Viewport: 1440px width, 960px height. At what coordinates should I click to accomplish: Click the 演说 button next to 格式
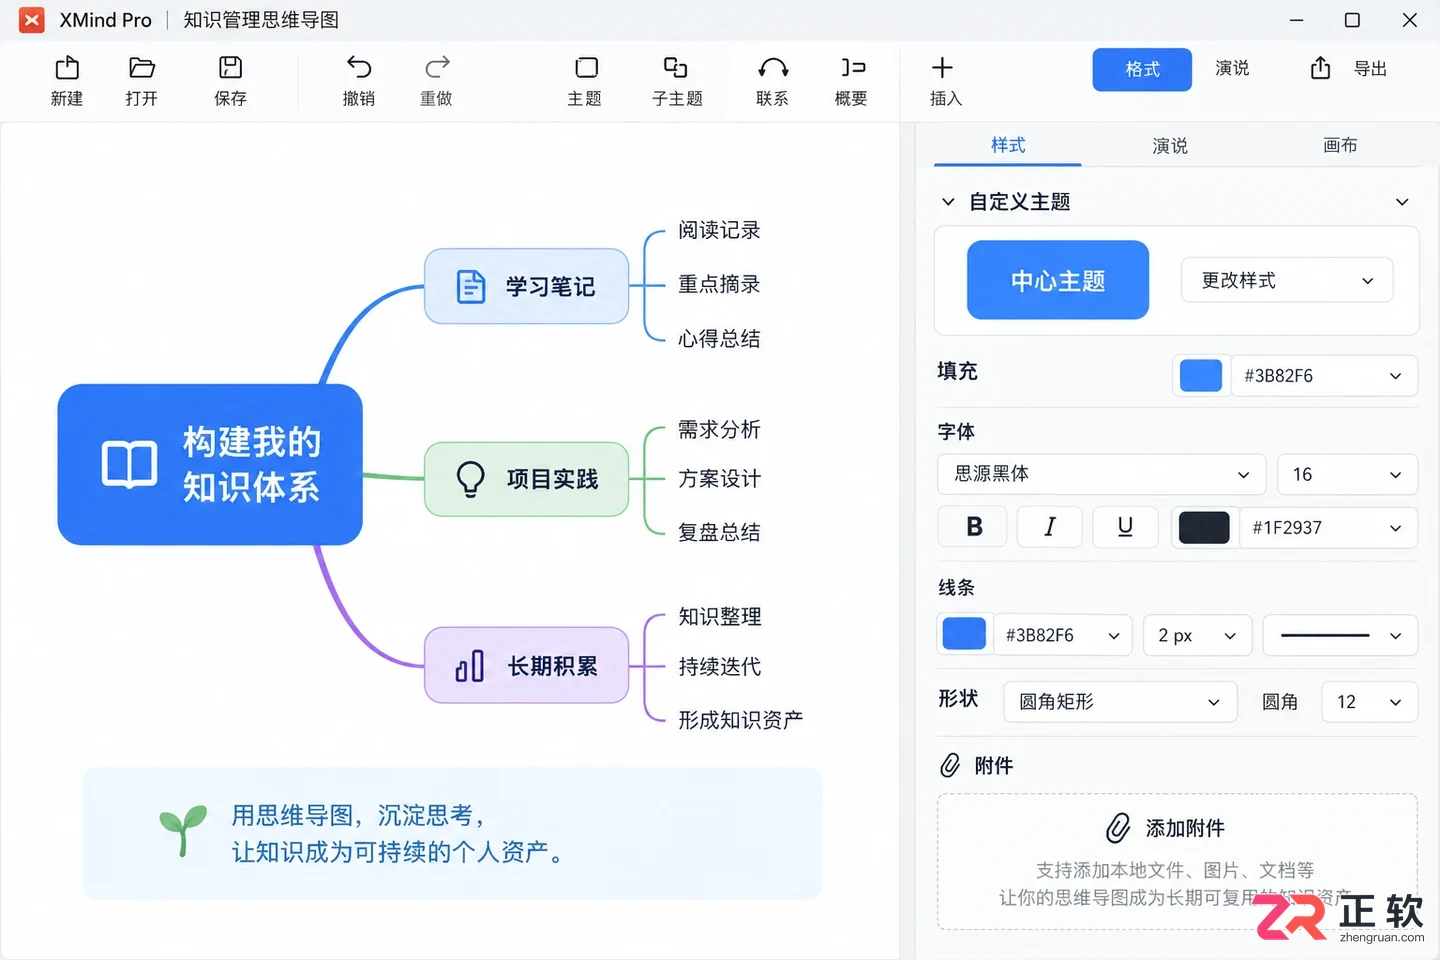(1232, 68)
